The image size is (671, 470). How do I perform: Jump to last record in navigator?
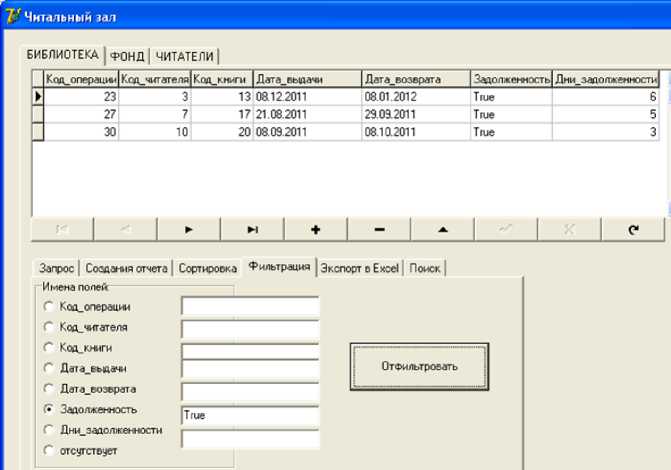252,229
